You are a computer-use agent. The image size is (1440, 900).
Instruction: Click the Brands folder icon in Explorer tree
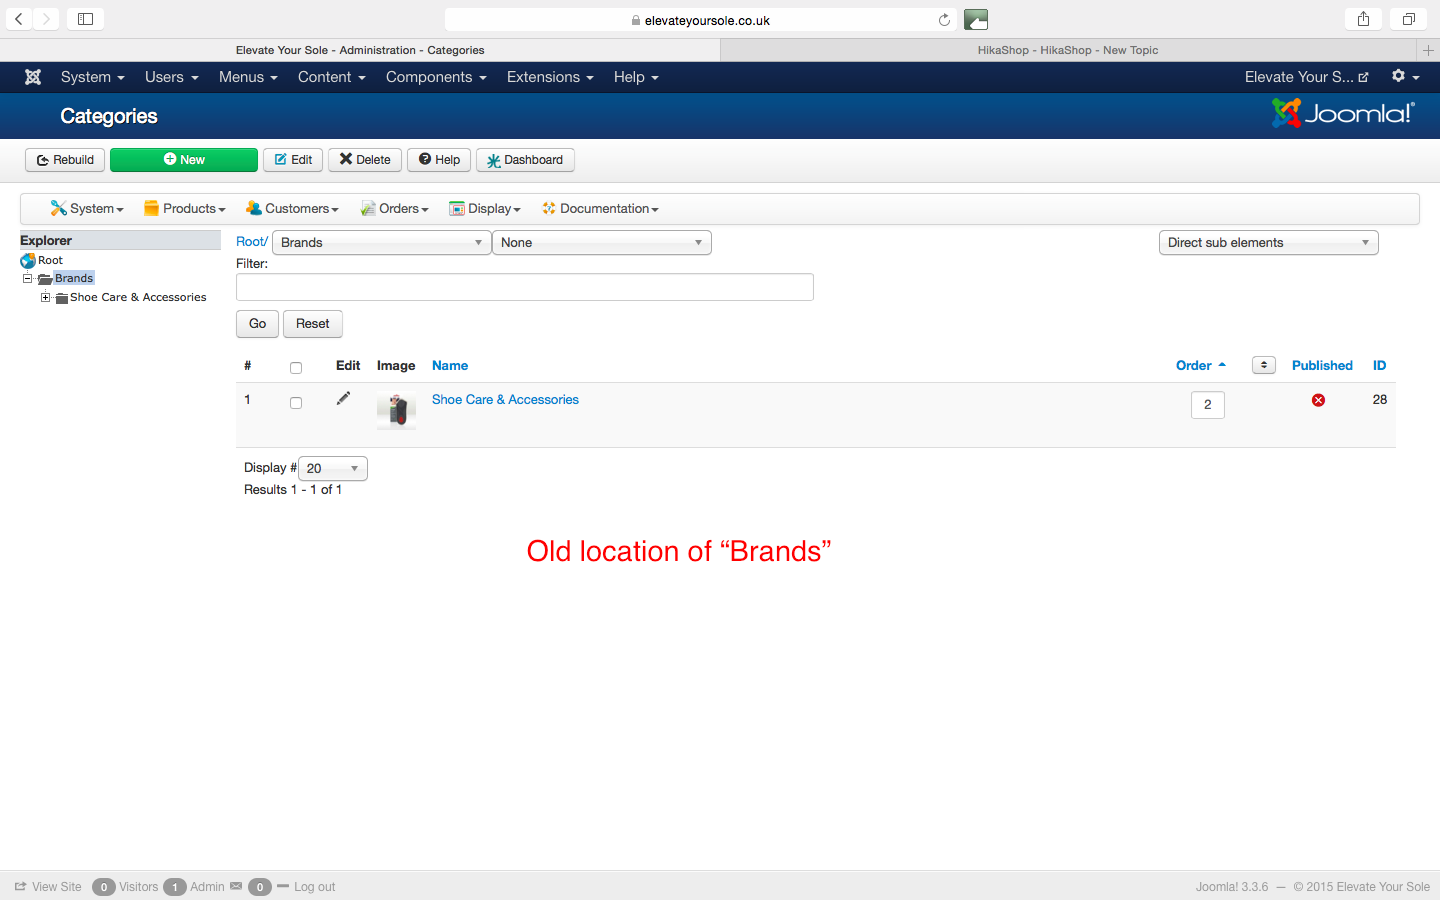pyautogui.click(x=45, y=279)
